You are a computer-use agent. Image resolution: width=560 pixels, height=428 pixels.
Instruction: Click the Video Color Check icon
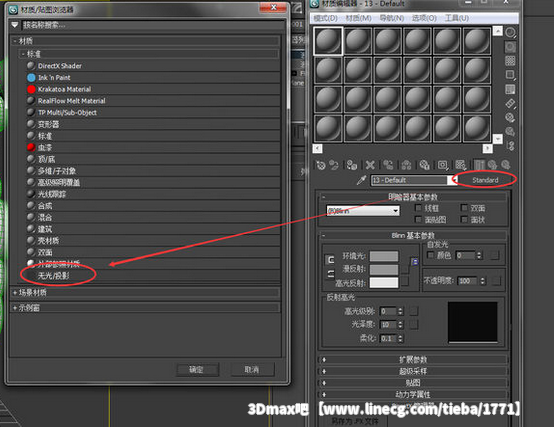click(510, 89)
